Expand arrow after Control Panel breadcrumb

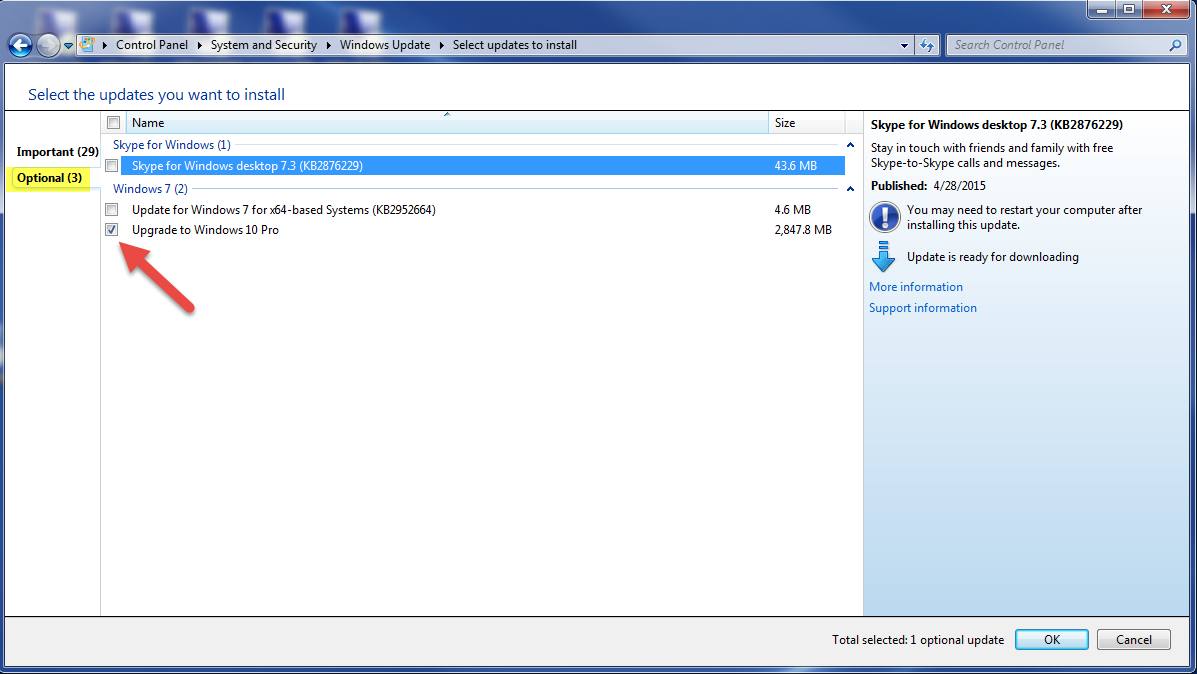[x=199, y=45]
